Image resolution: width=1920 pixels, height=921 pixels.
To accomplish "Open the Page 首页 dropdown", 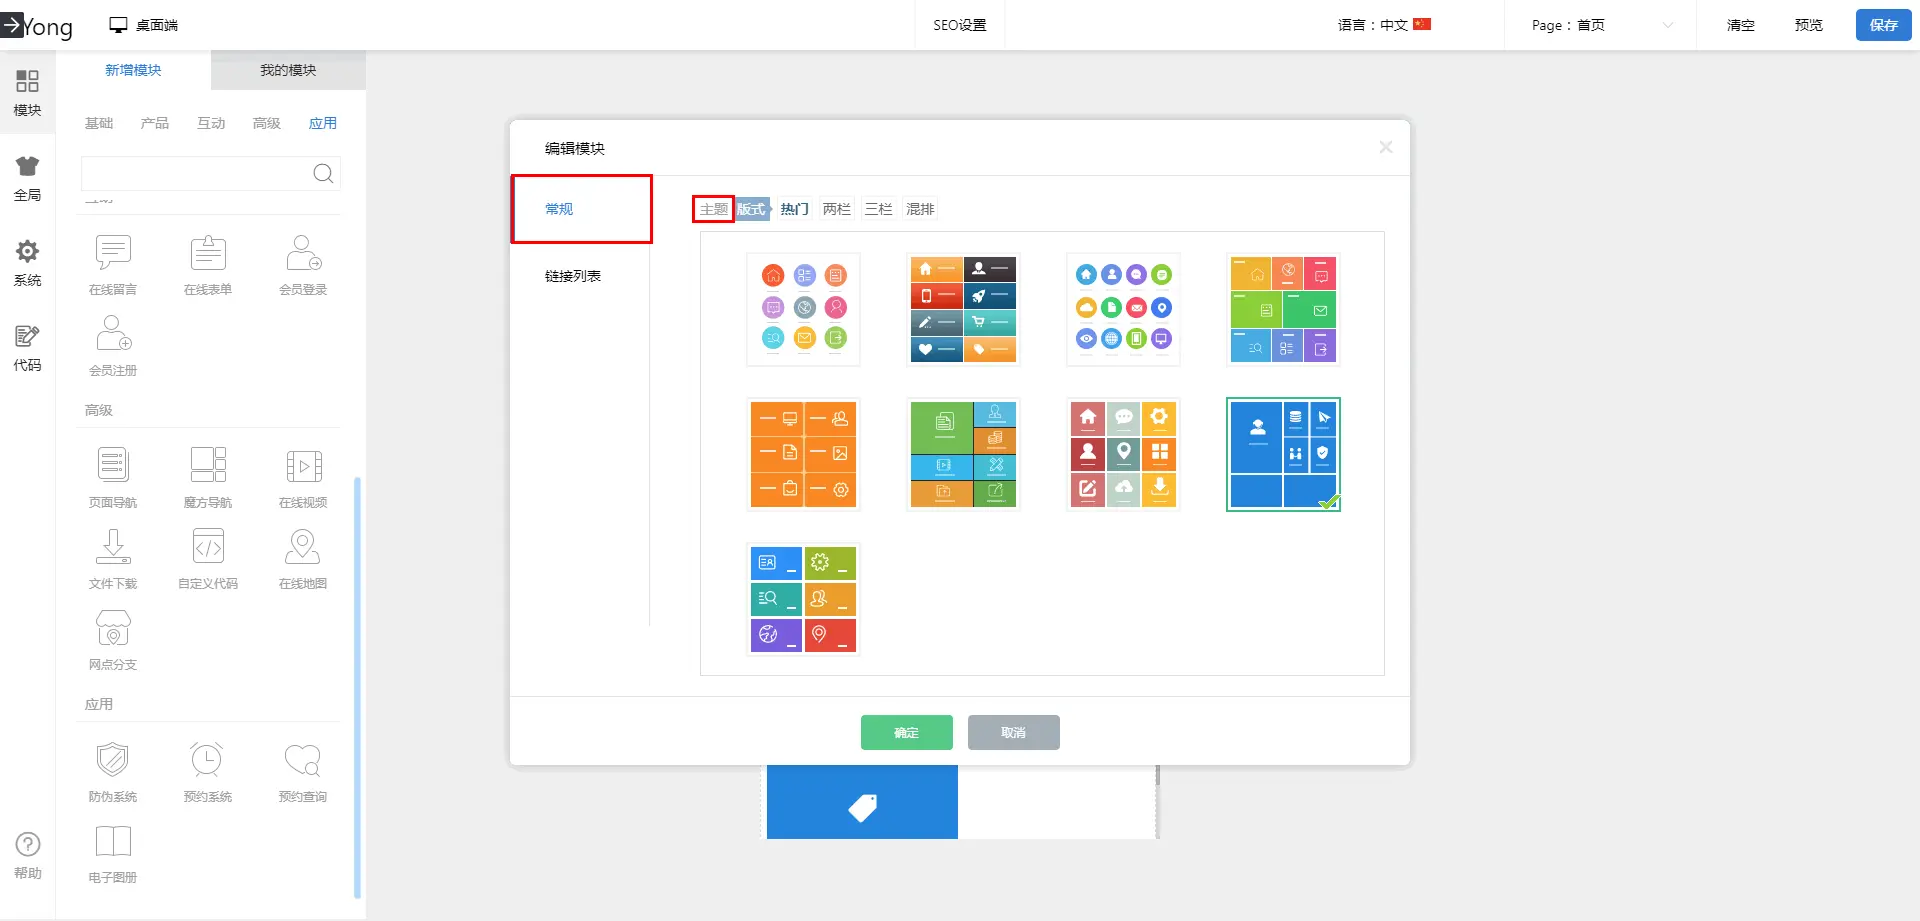I will click(x=1600, y=25).
